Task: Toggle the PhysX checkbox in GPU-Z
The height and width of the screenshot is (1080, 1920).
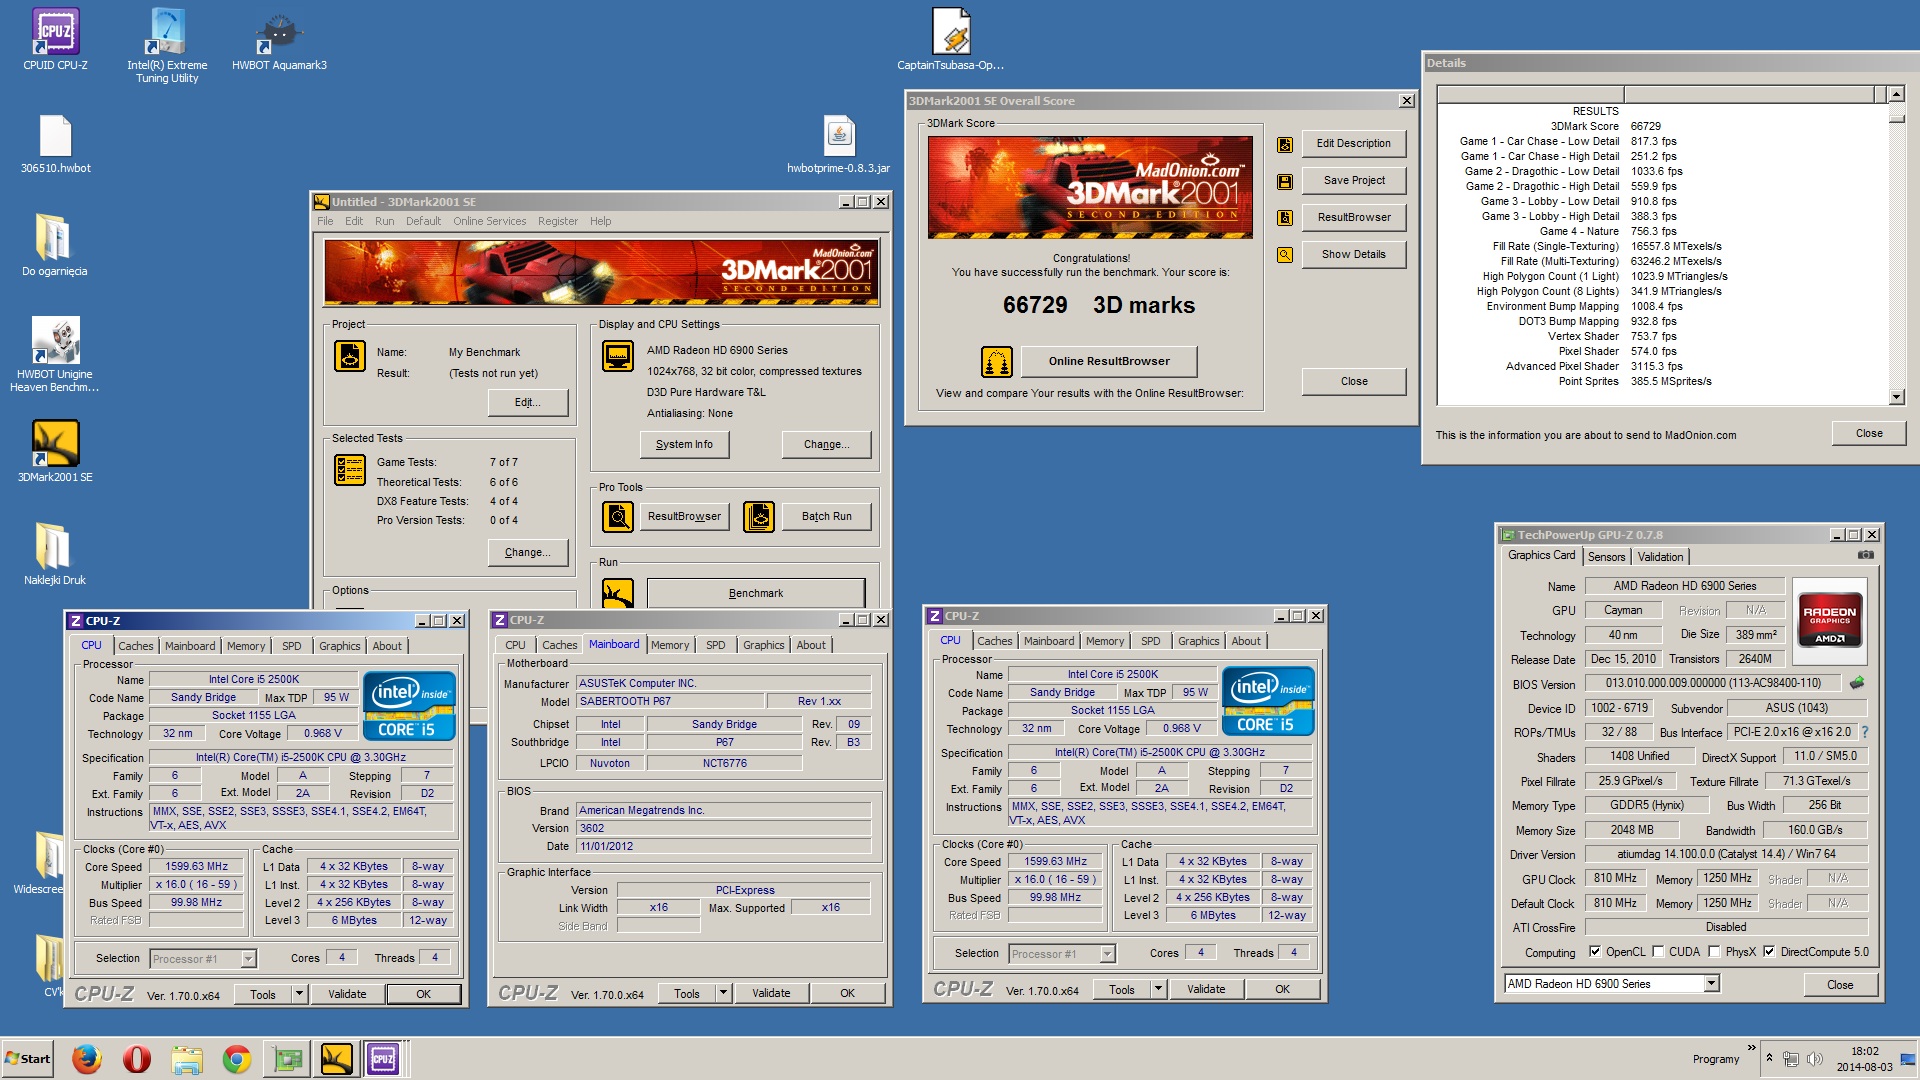Action: [x=1714, y=952]
